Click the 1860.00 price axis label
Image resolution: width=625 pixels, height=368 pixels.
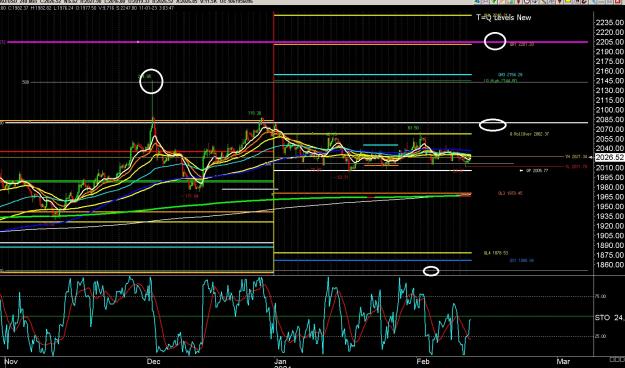pos(610,265)
